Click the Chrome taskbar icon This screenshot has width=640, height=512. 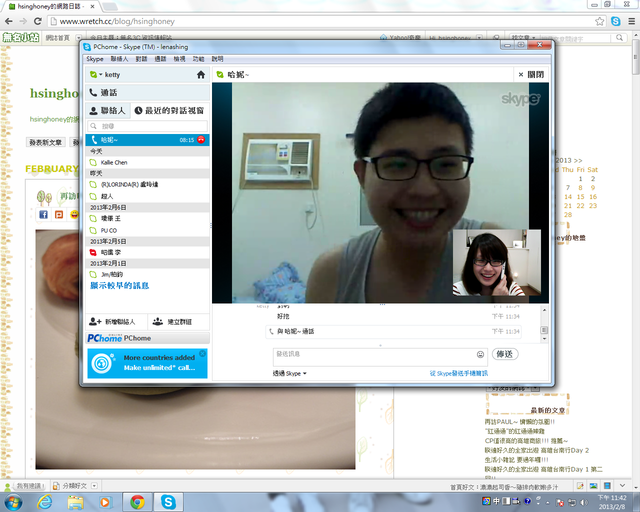pos(138,502)
